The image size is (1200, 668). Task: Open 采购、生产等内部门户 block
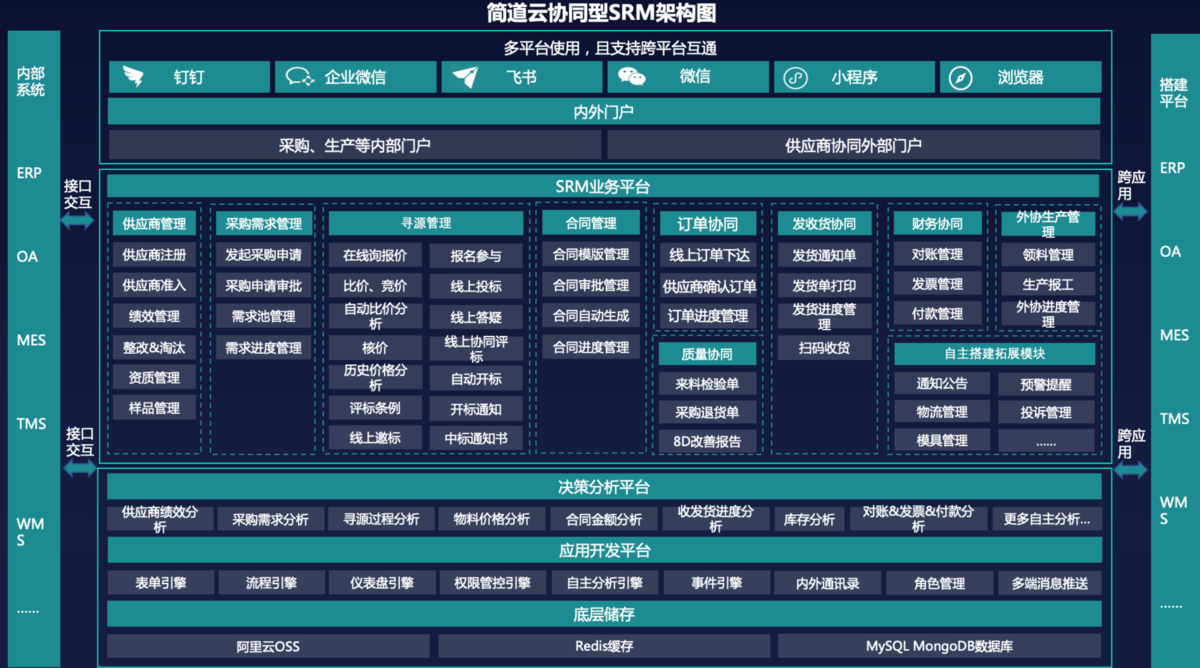[x=355, y=145]
